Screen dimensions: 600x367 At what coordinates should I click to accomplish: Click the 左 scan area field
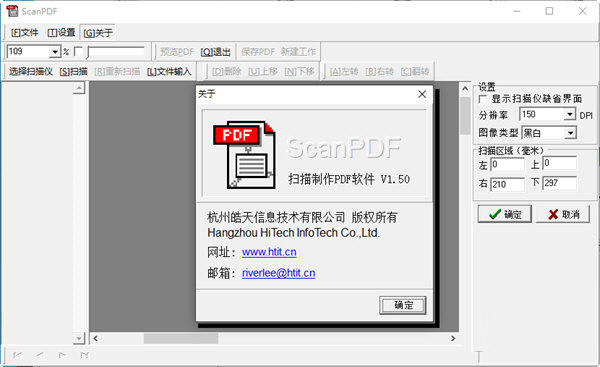(507, 165)
